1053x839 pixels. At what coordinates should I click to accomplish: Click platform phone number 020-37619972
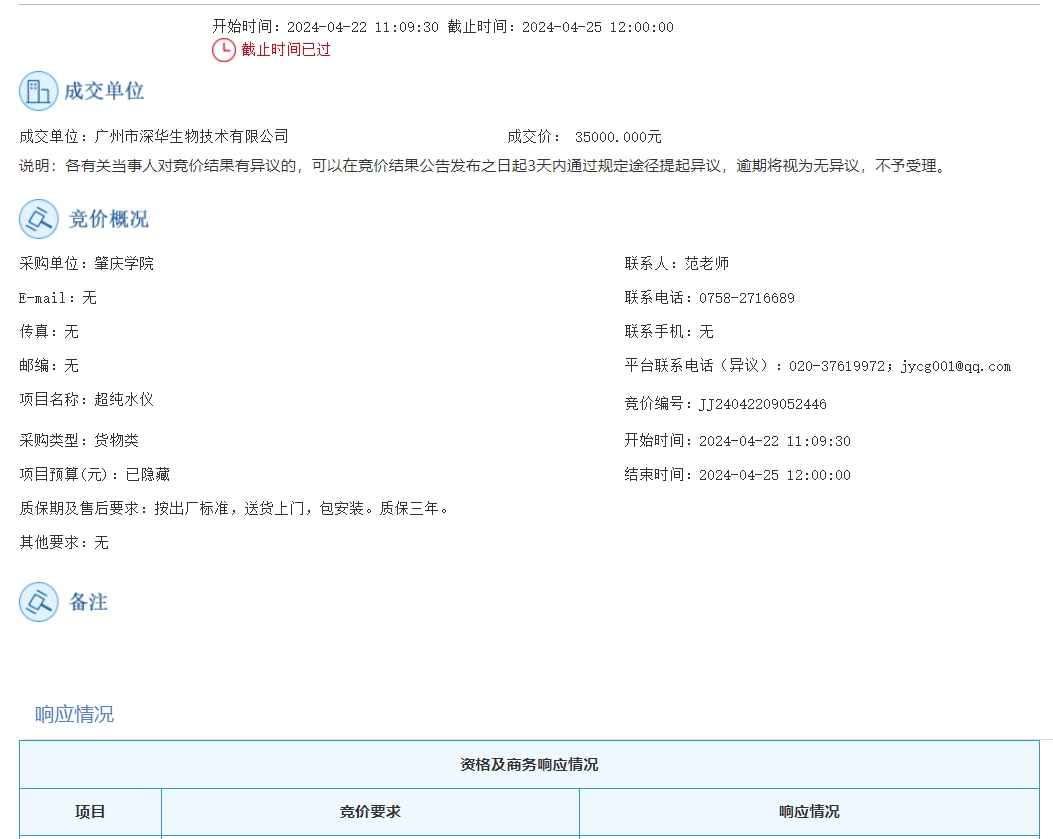coord(836,366)
